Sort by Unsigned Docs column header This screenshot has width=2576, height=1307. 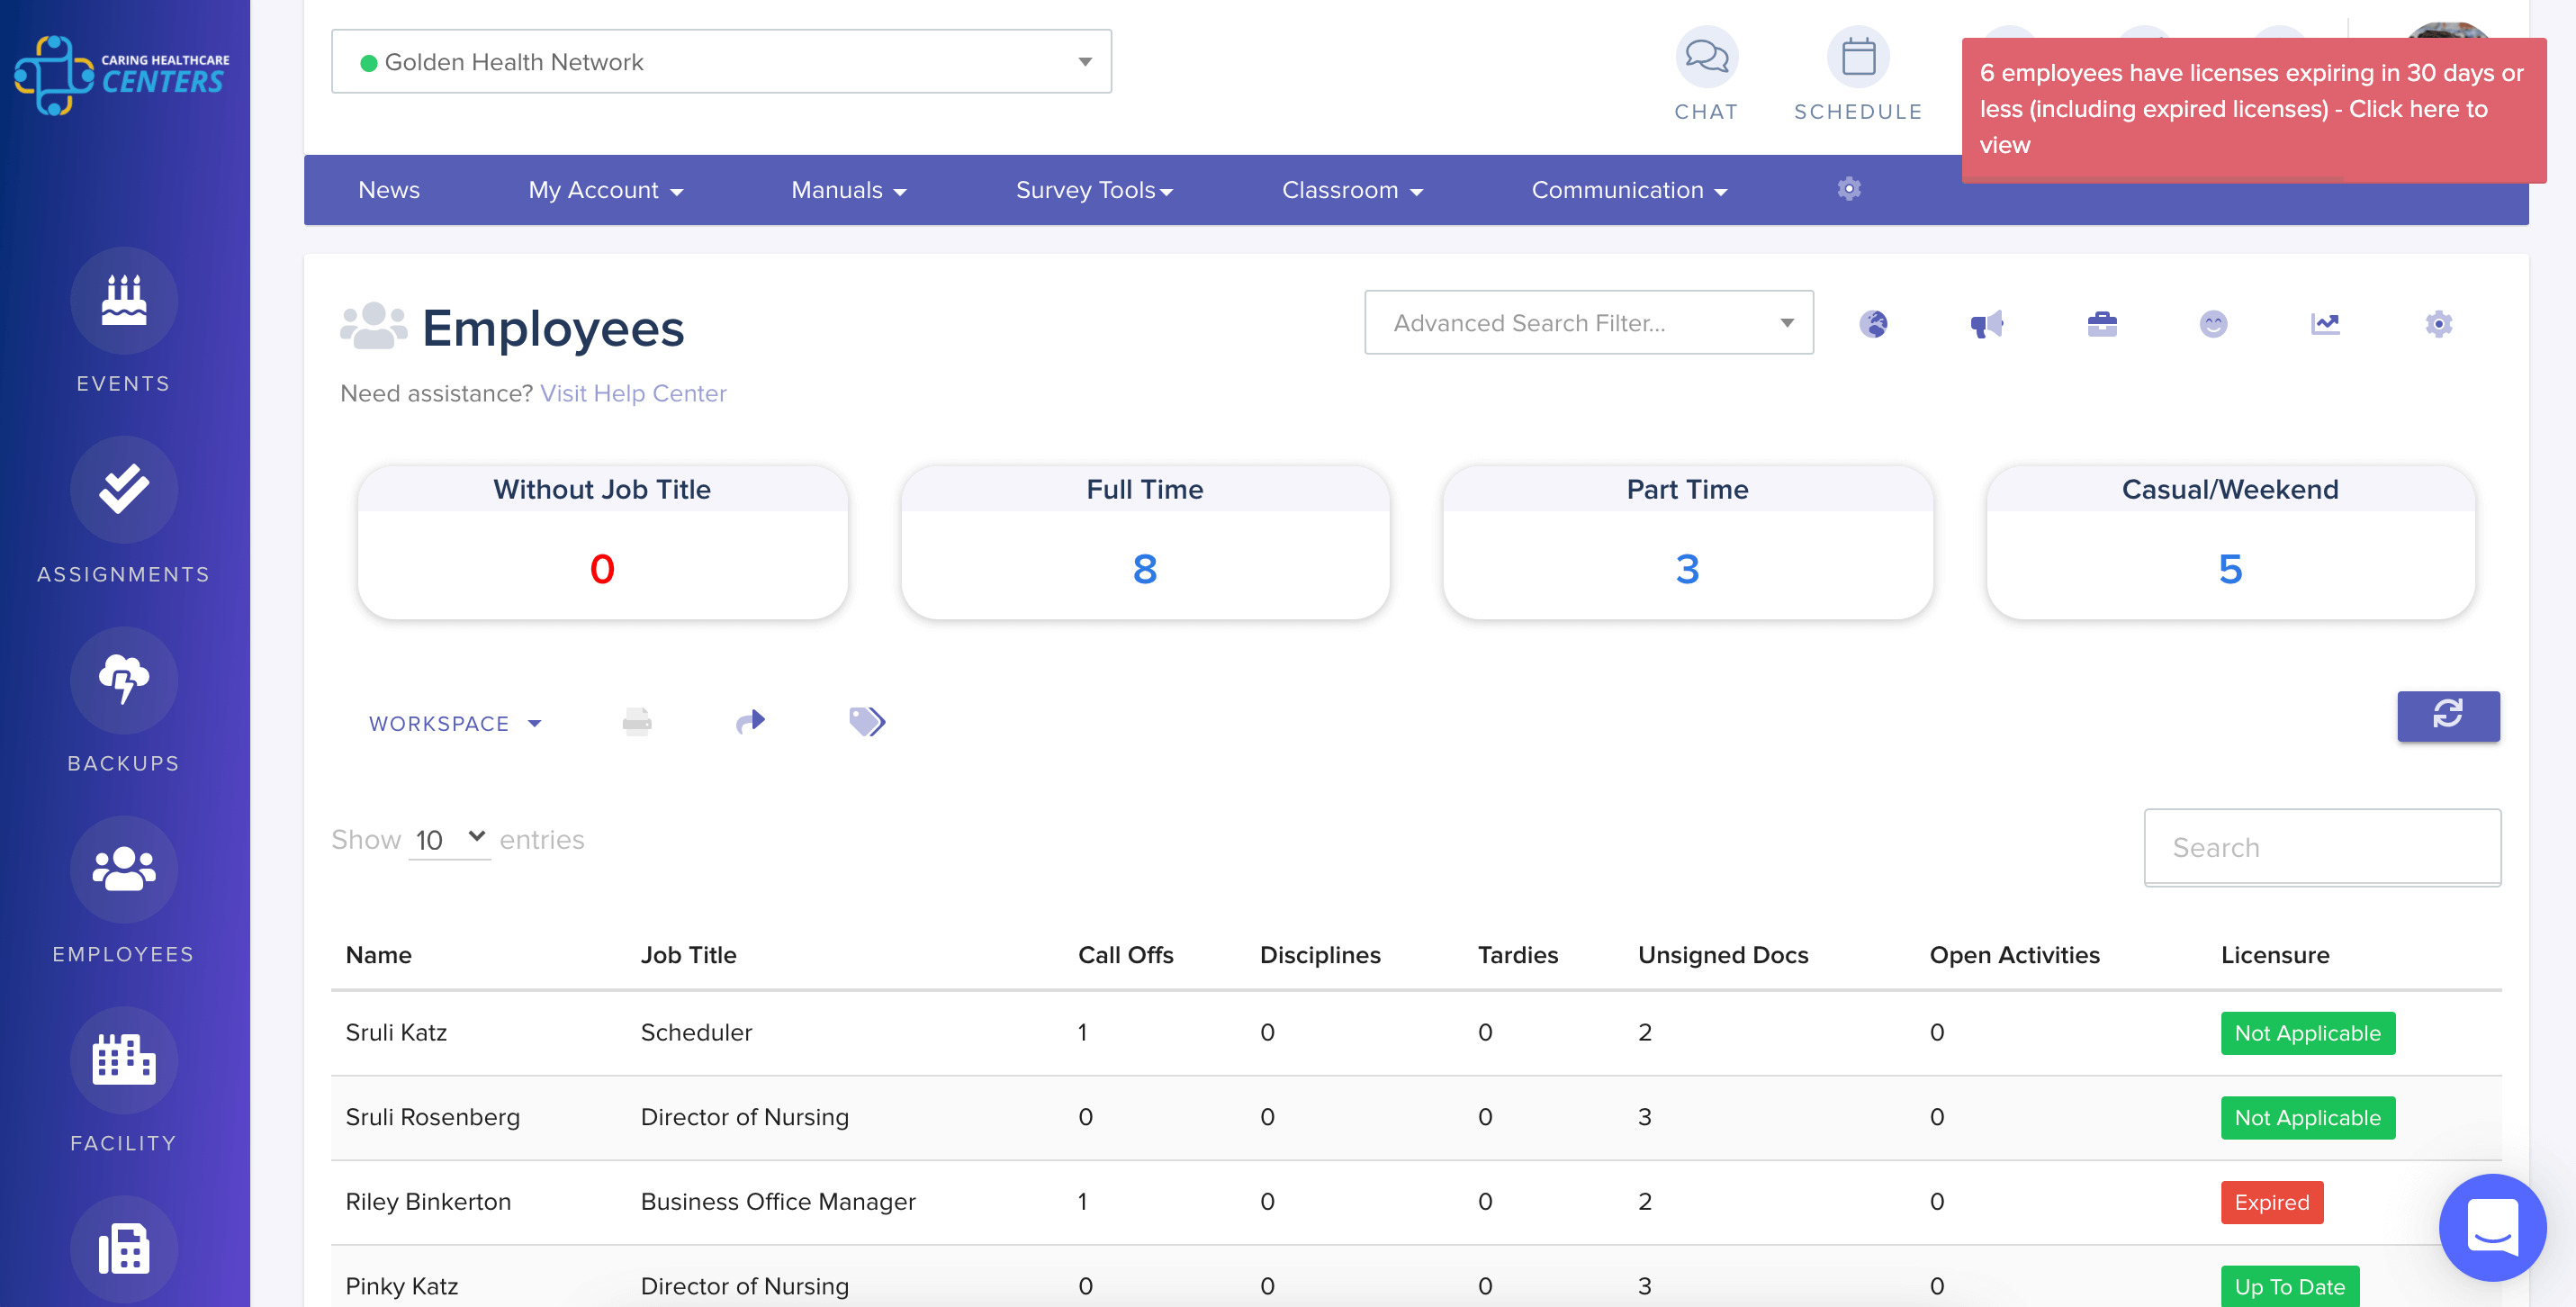coord(1723,955)
